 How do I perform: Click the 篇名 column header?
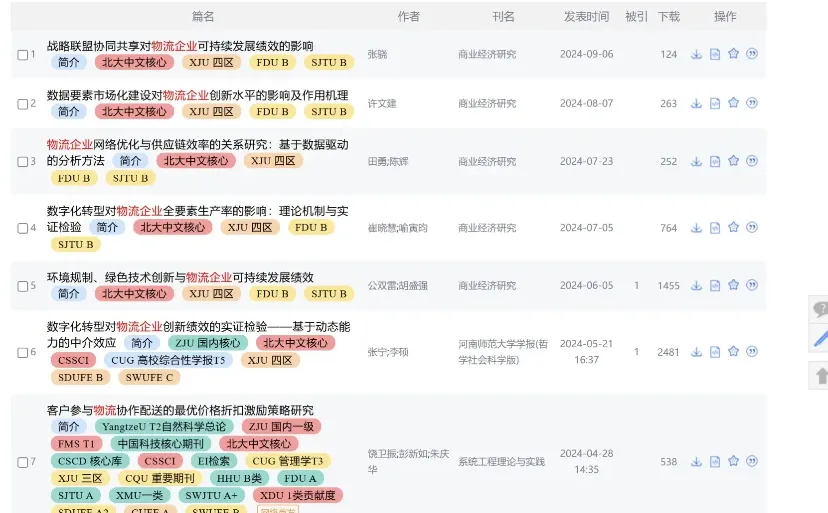pos(203,17)
